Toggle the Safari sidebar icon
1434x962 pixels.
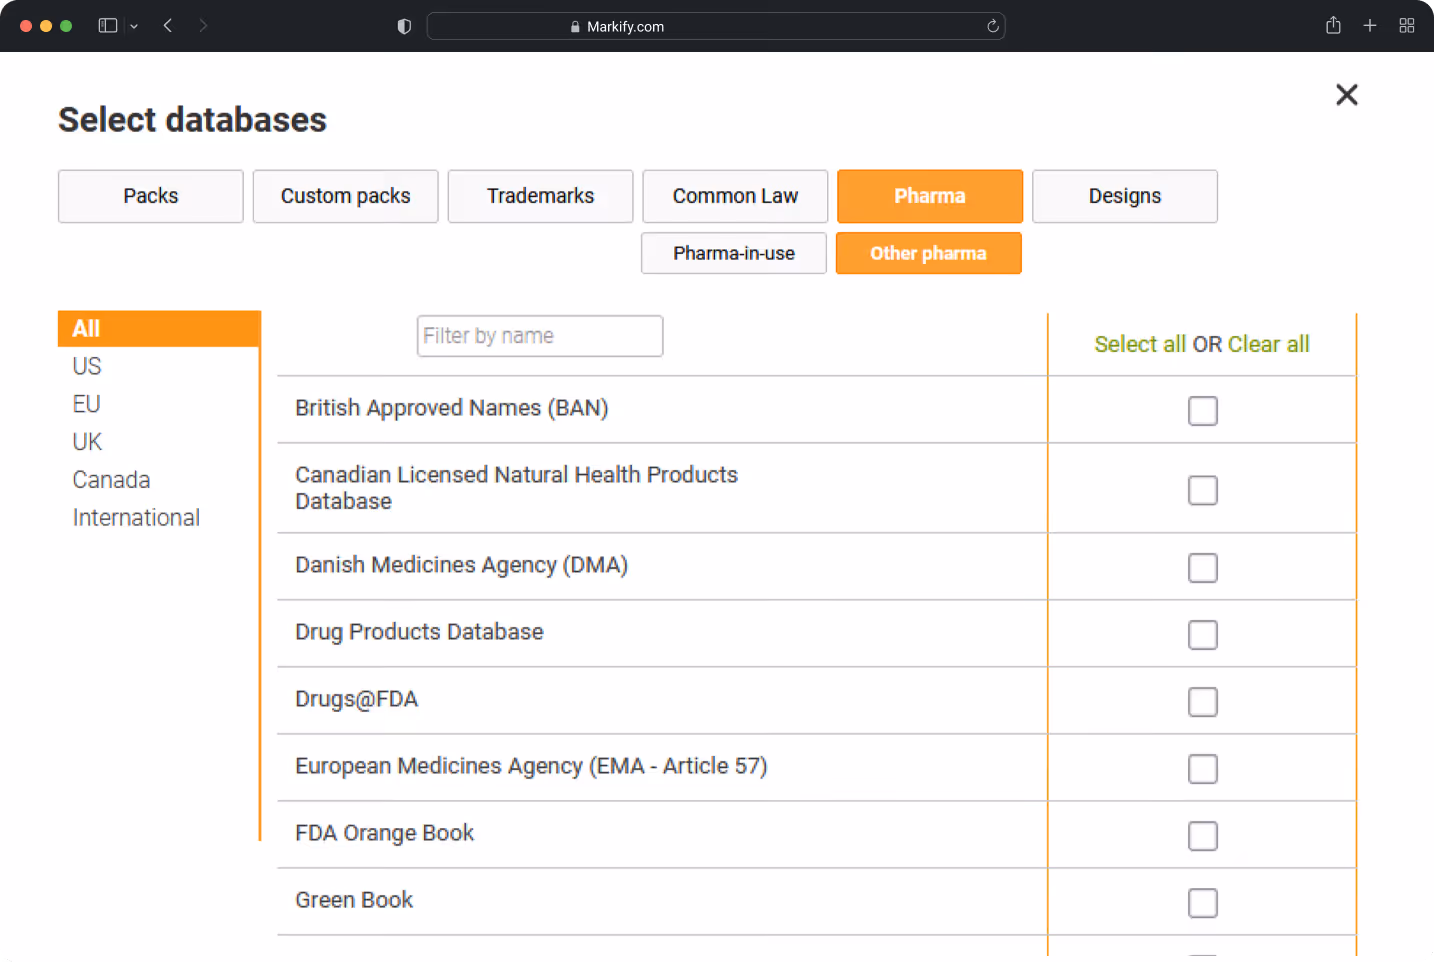pyautogui.click(x=108, y=26)
